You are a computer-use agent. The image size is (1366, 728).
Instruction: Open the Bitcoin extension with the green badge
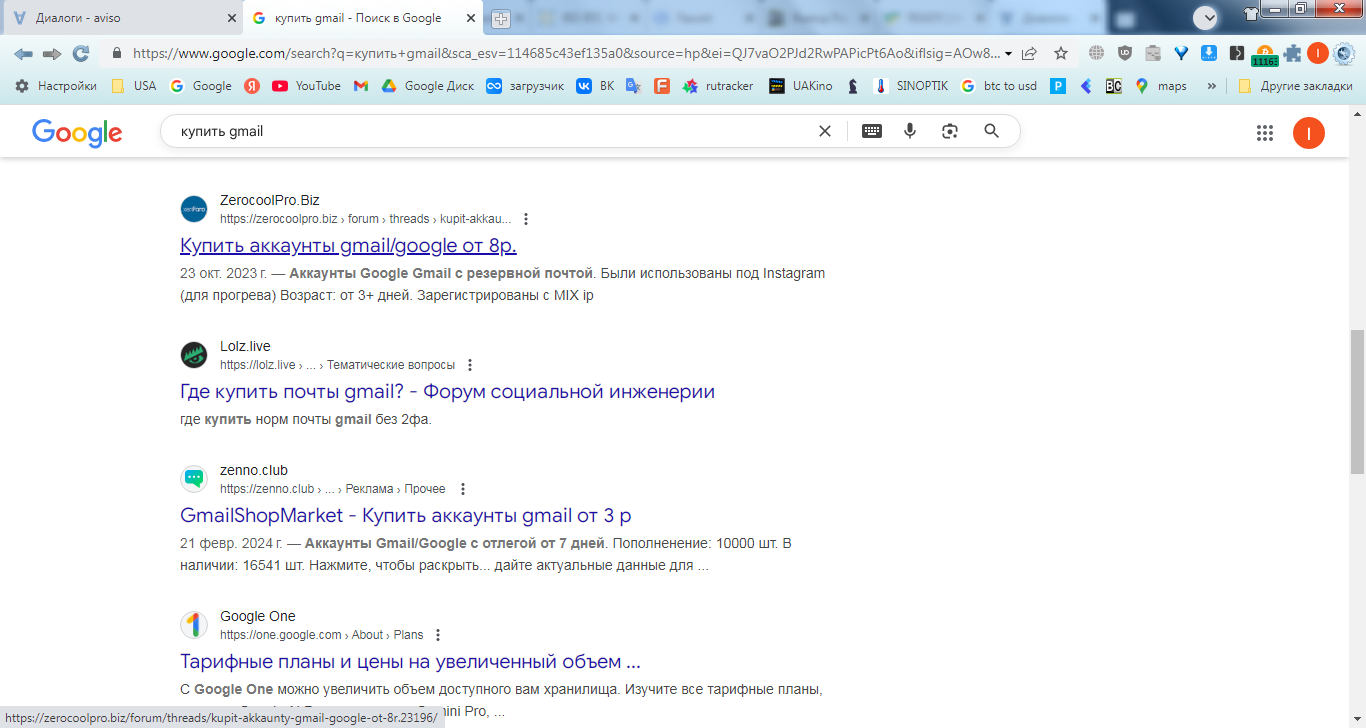[x=1265, y=55]
